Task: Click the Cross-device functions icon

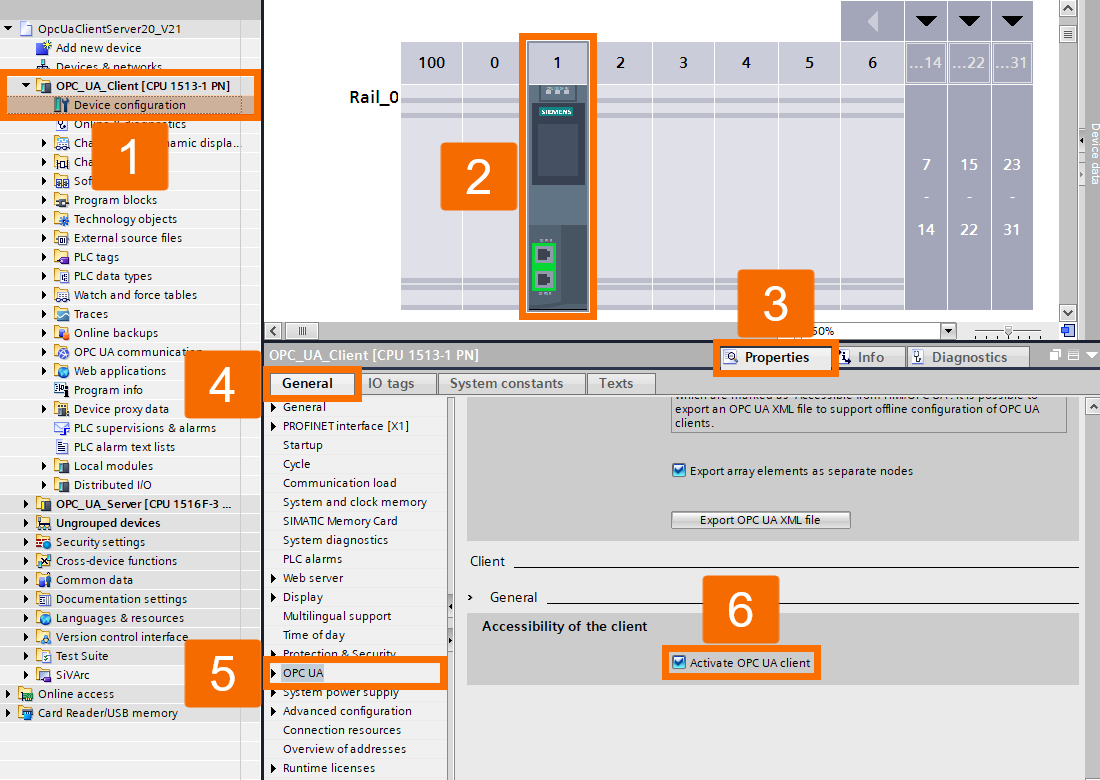Action: click(43, 561)
